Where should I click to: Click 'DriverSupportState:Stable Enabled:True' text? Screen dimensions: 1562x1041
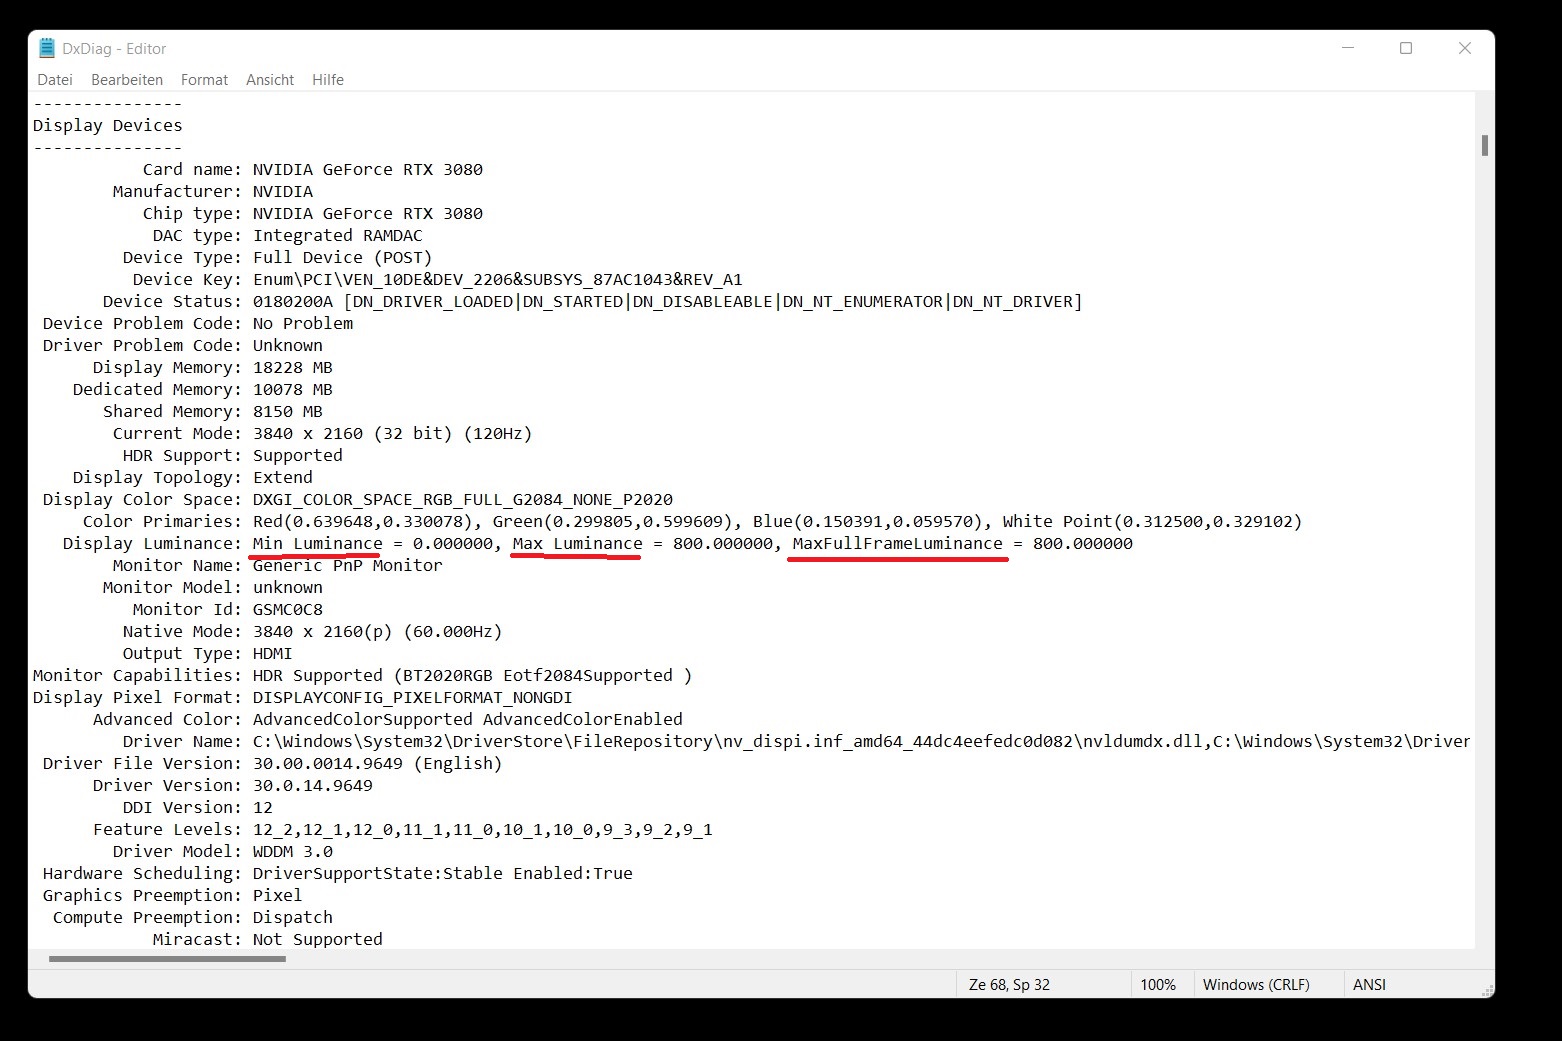[x=443, y=873]
